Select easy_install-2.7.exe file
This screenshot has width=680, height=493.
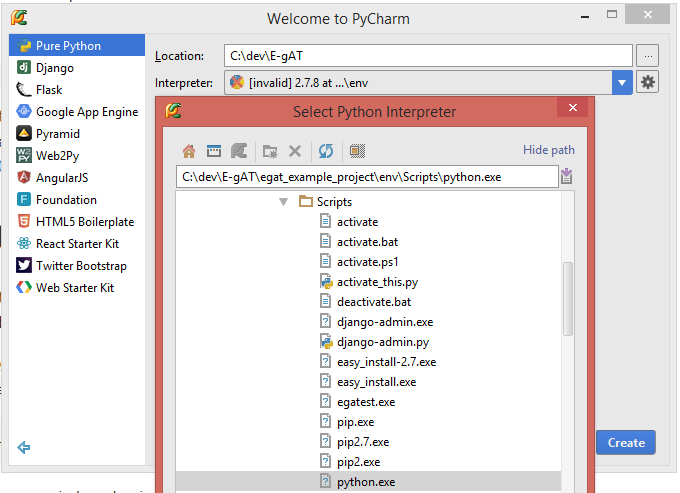pos(386,362)
